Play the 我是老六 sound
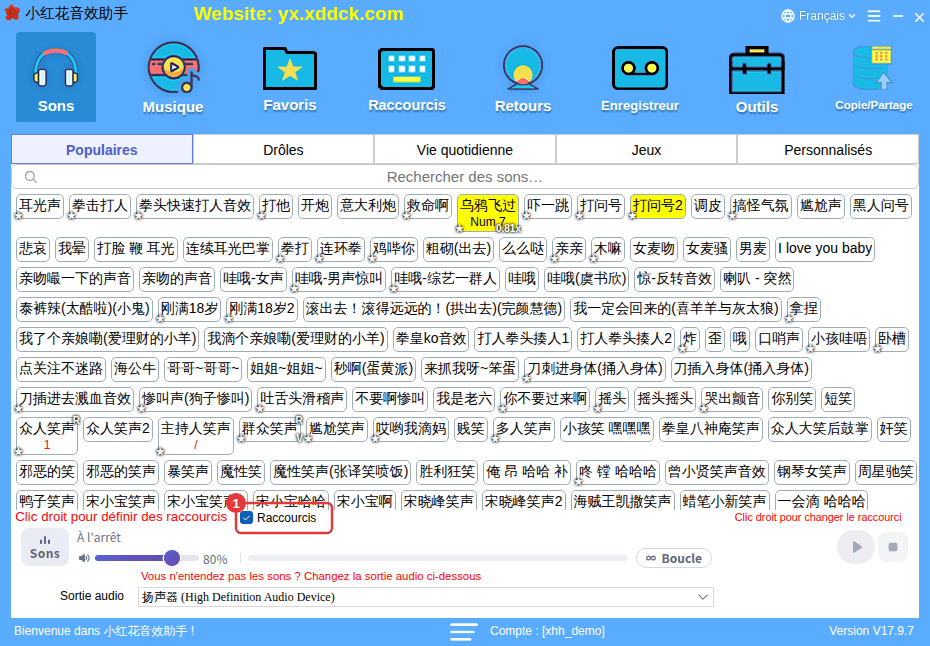 coord(464,399)
